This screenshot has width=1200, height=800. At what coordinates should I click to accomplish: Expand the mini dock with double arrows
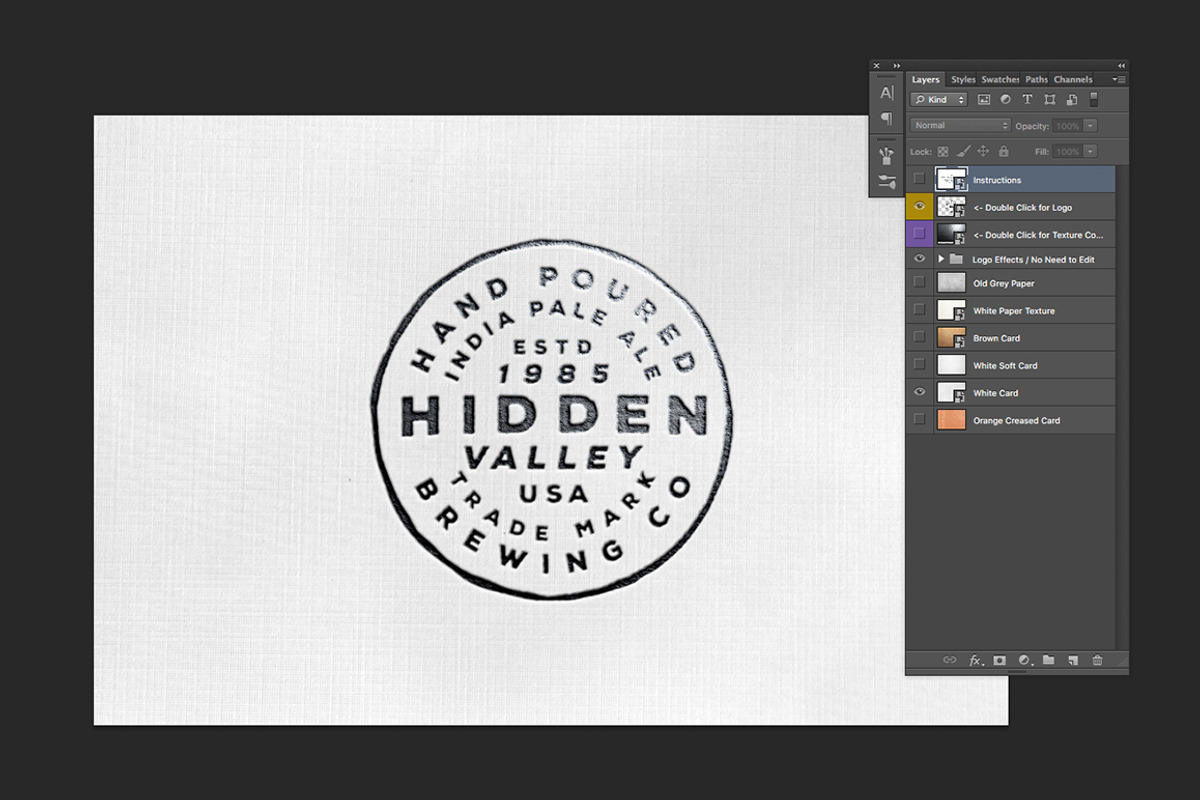[897, 65]
